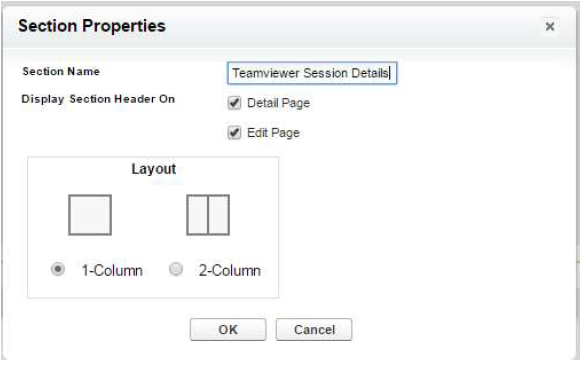583x376 pixels.
Task: Choose the 2-Column radio button
Action: 175,269
